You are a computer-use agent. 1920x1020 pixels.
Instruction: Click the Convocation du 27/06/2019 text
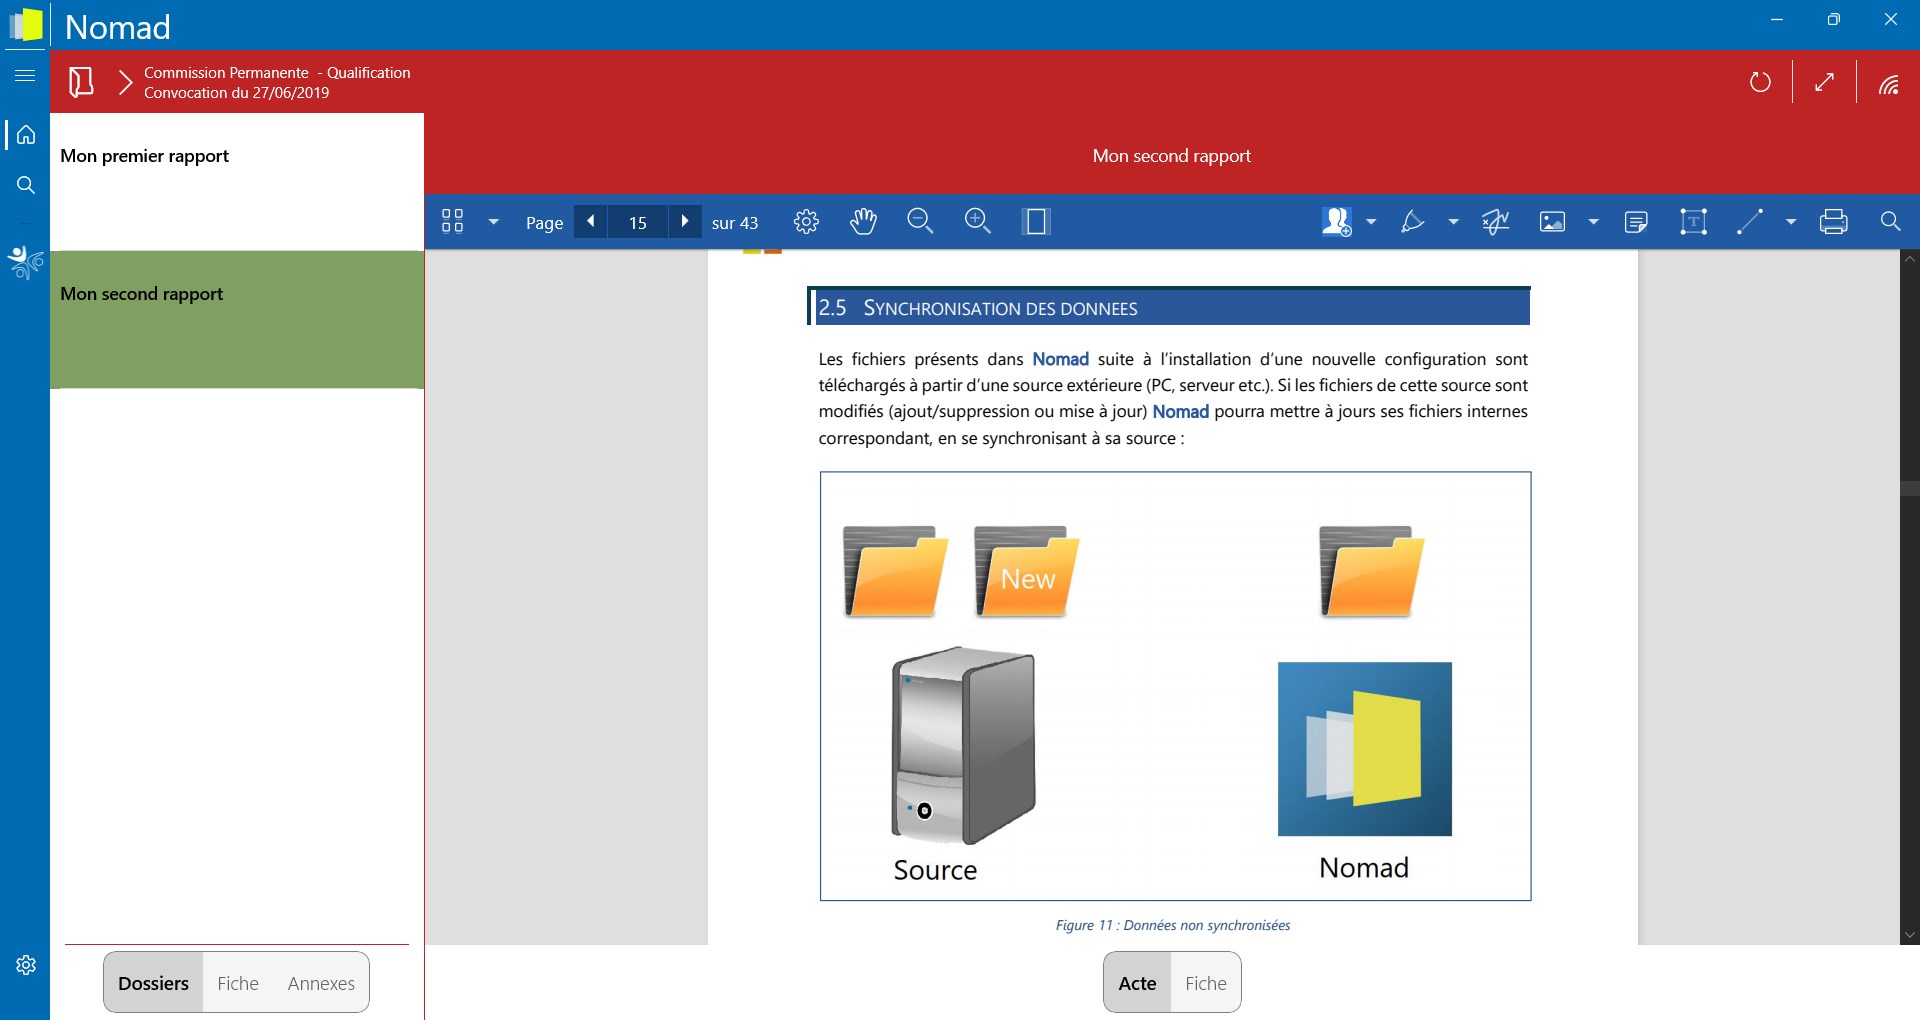click(236, 92)
